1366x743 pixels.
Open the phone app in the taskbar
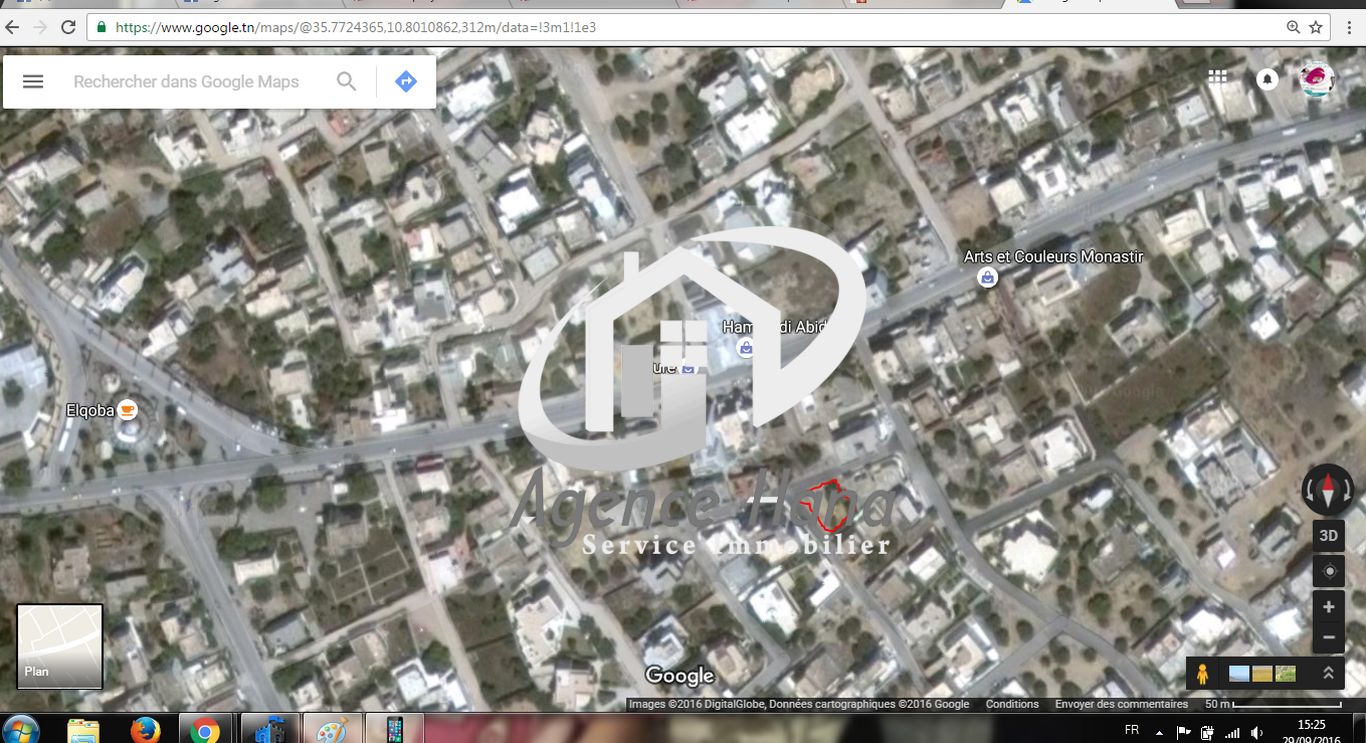(x=394, y=729)
